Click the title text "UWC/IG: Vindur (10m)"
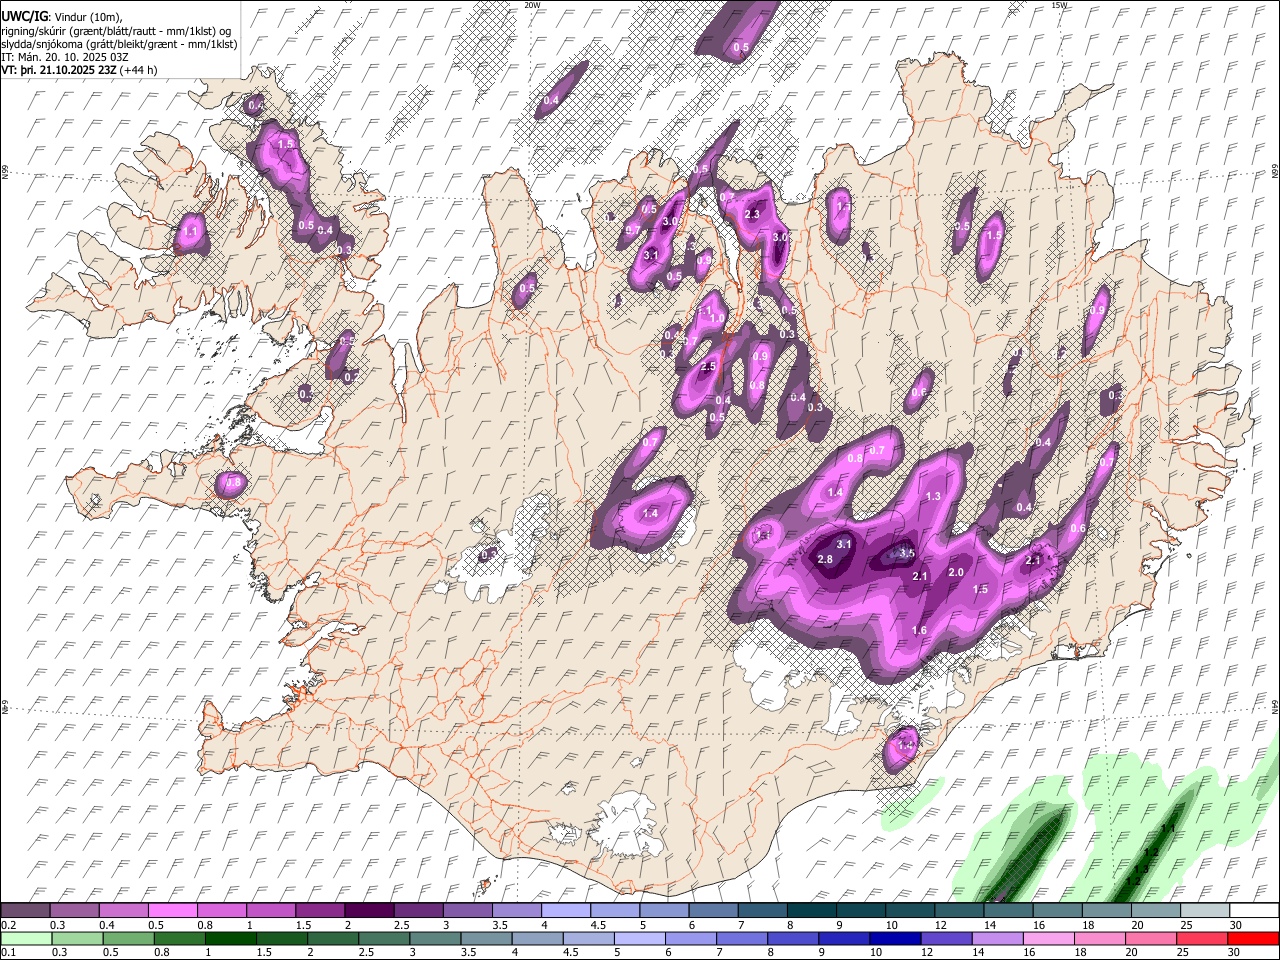 [61, 16]
